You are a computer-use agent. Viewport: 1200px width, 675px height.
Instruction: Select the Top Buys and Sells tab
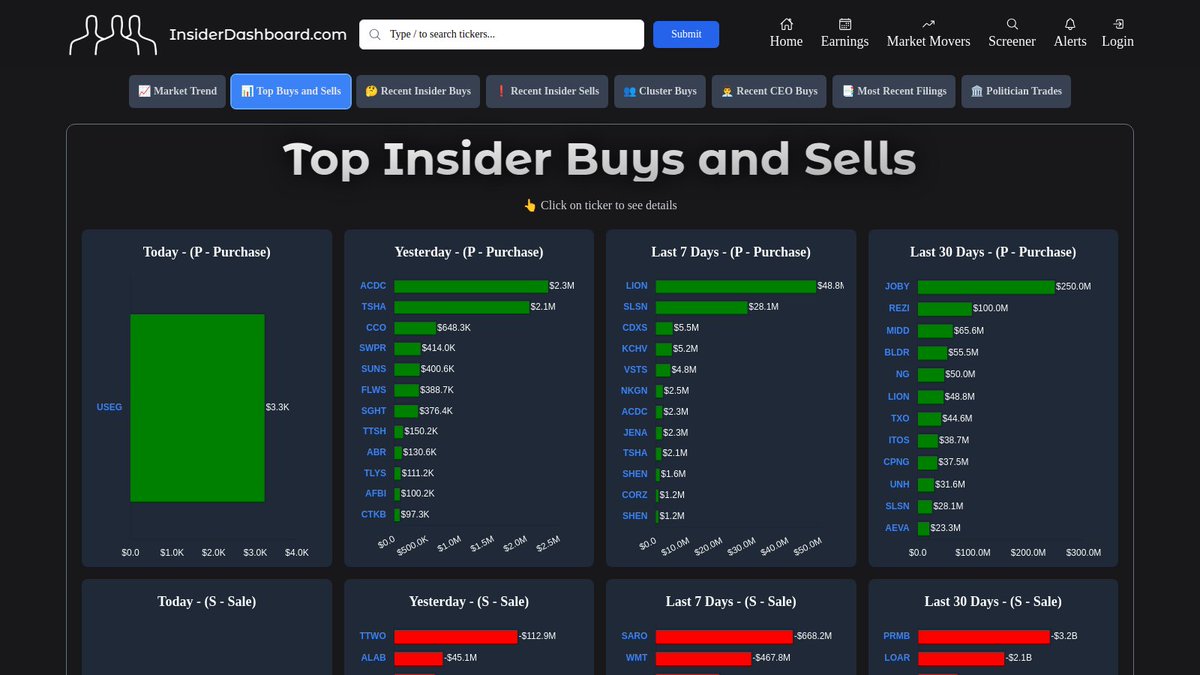pyautogui.click(x=291, y=91)
